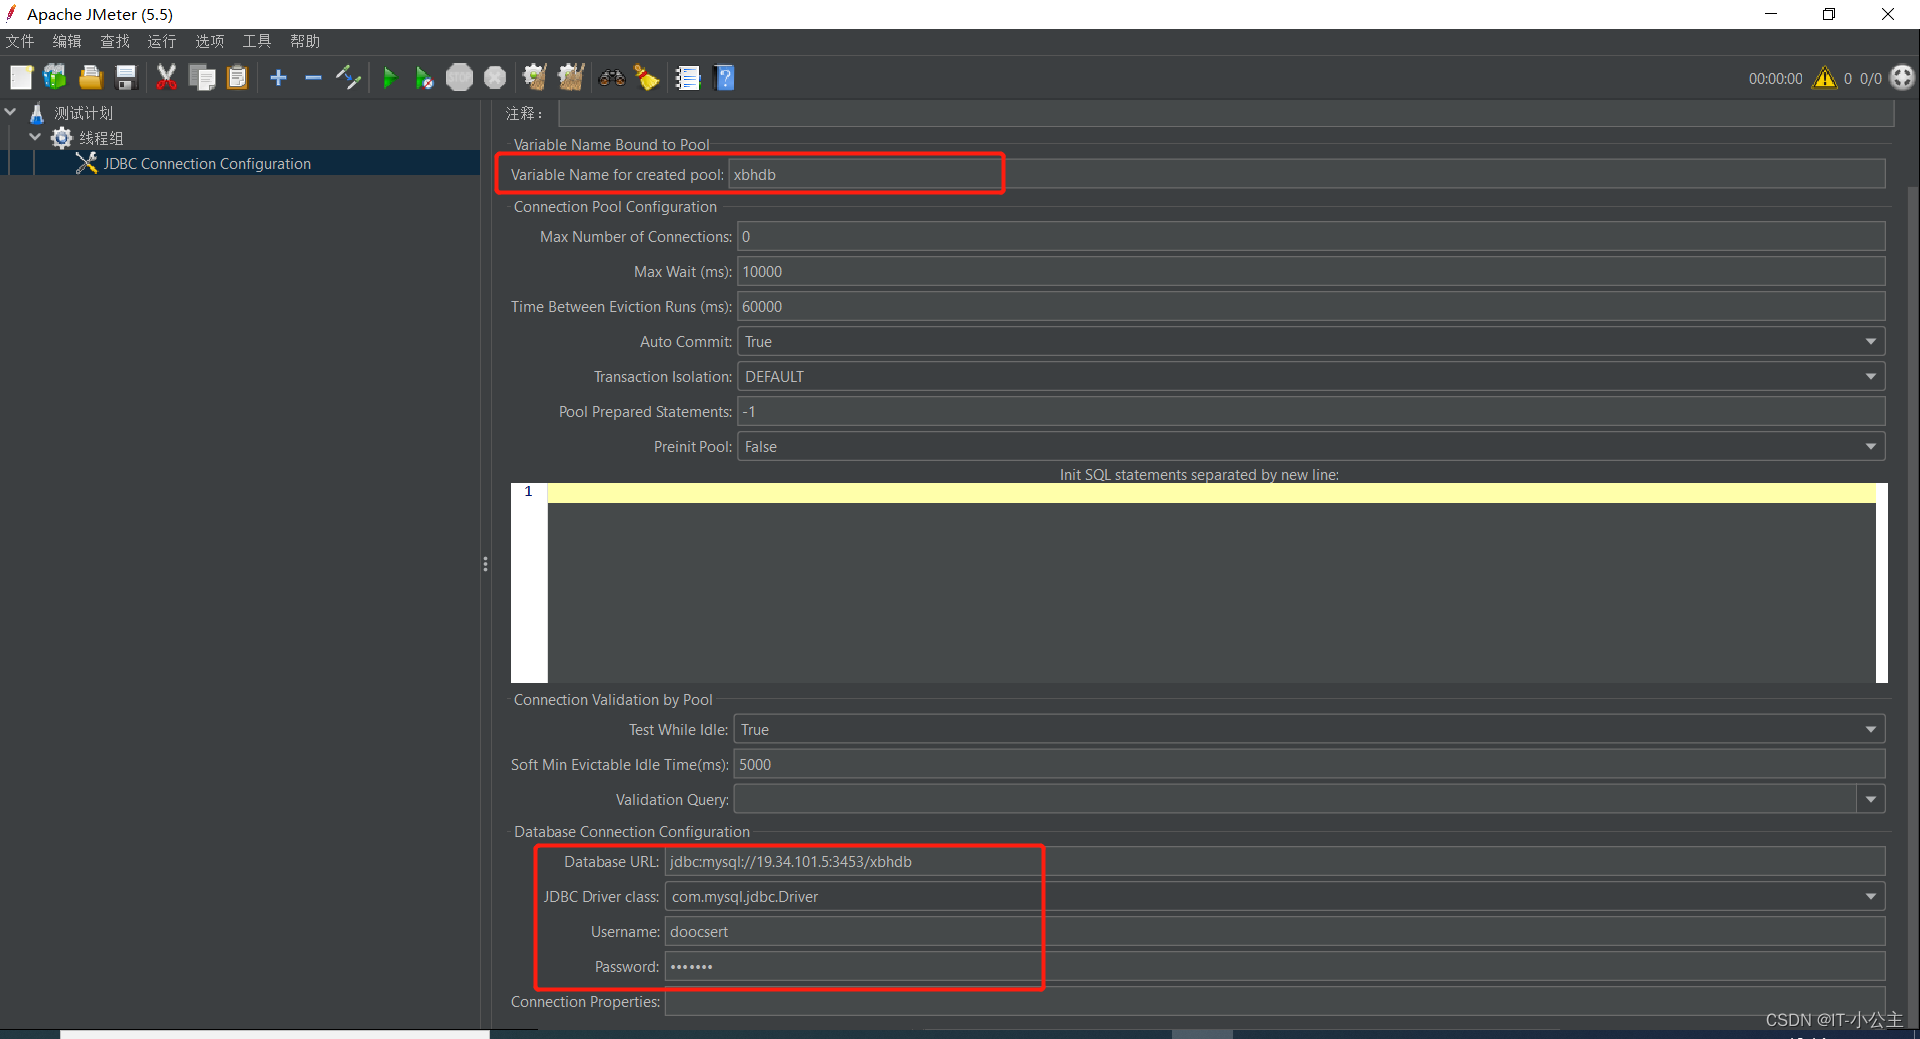Image resolution: width=1920 pixels, height=1039 pixels.
Task: Click the Open file folder icon
Action: click(x=91, y=77)
